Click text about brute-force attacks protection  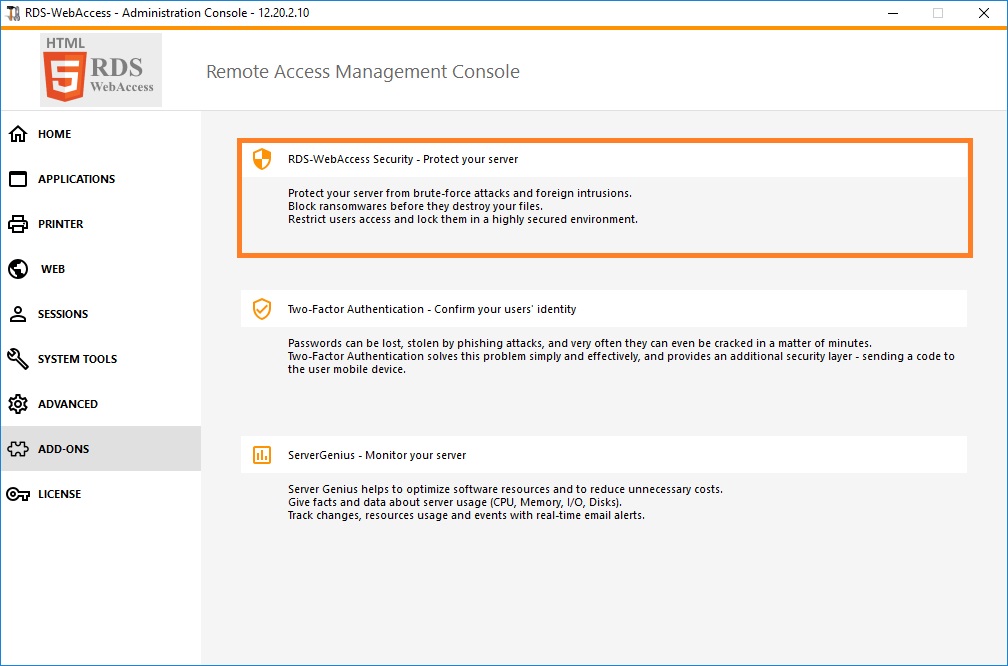460,193
